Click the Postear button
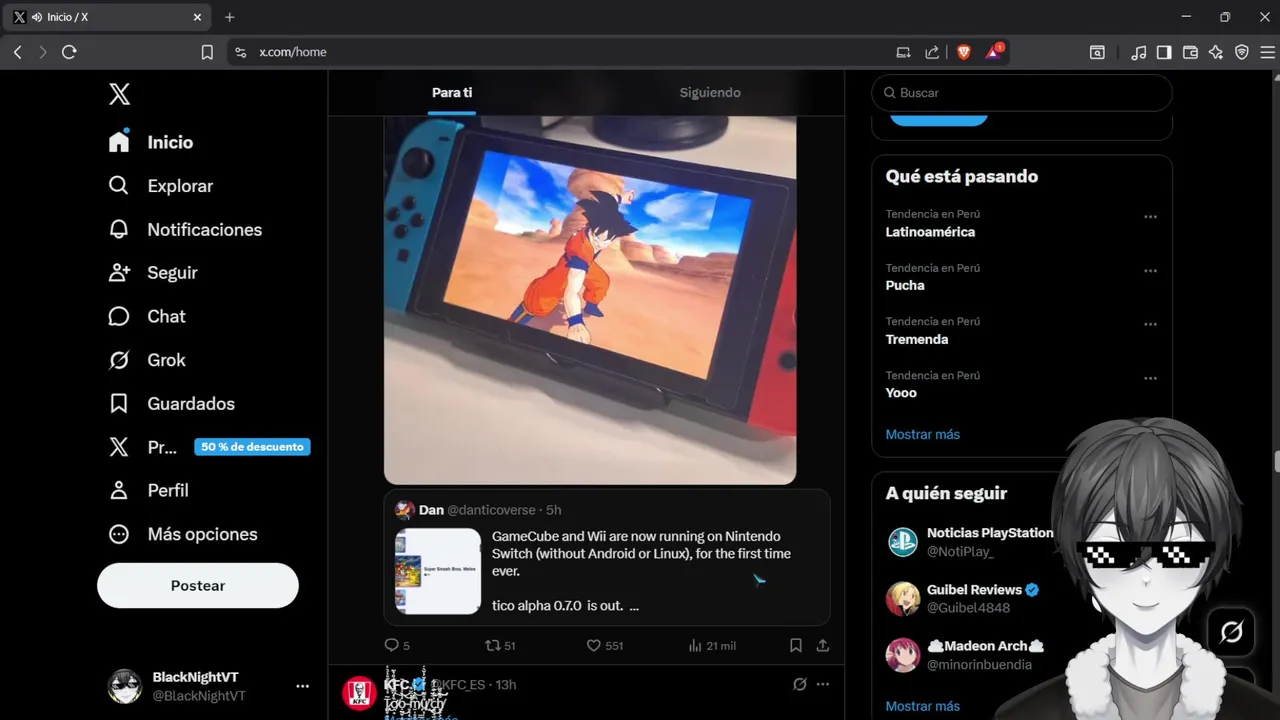Viewport: 1280px width, 720px height. pyautogui.click(x=198, y=586)
